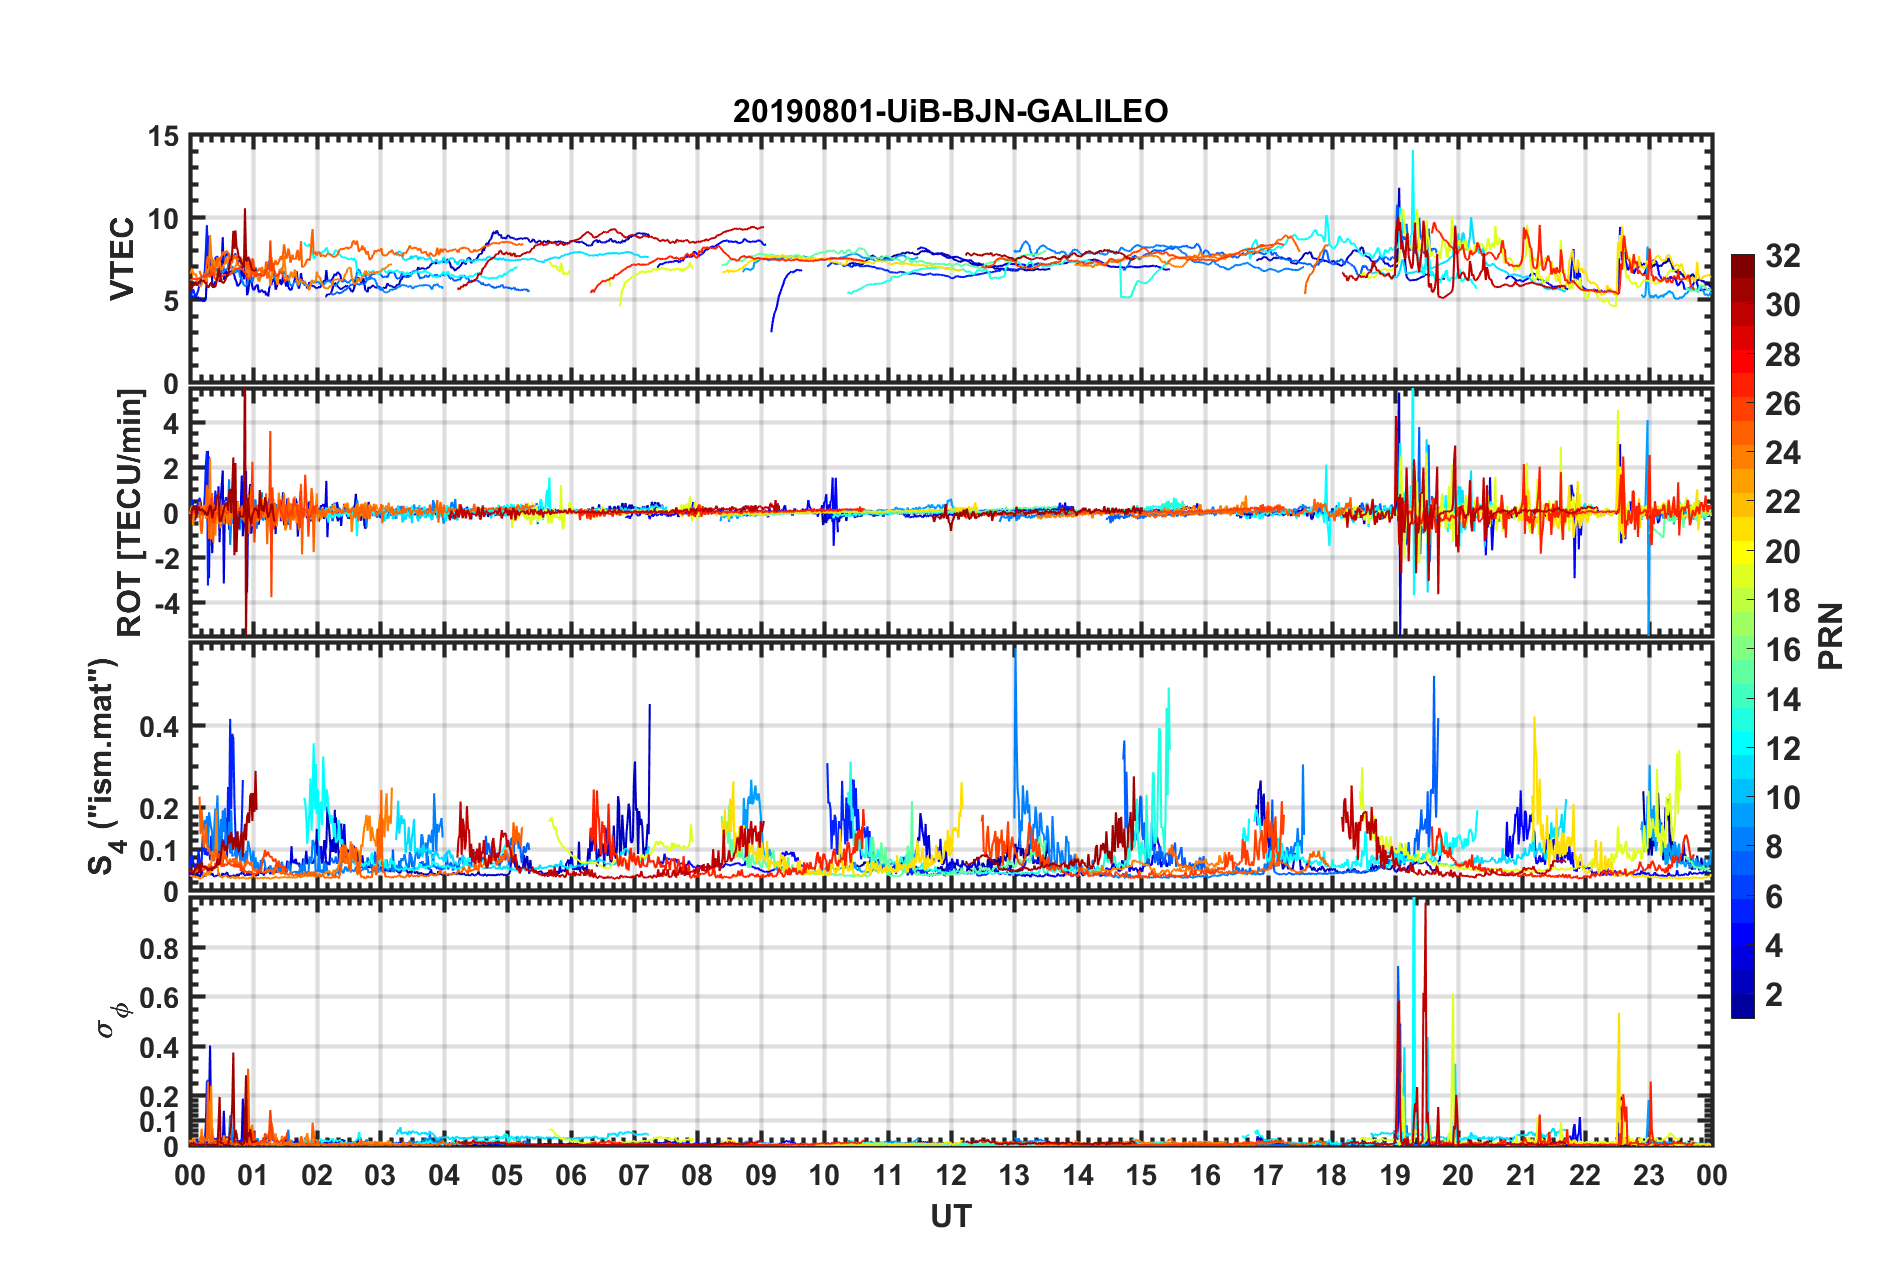1902x1272 pixels.
Task: Click x-axis tick label 07
Action: [x=634, y=1176]
